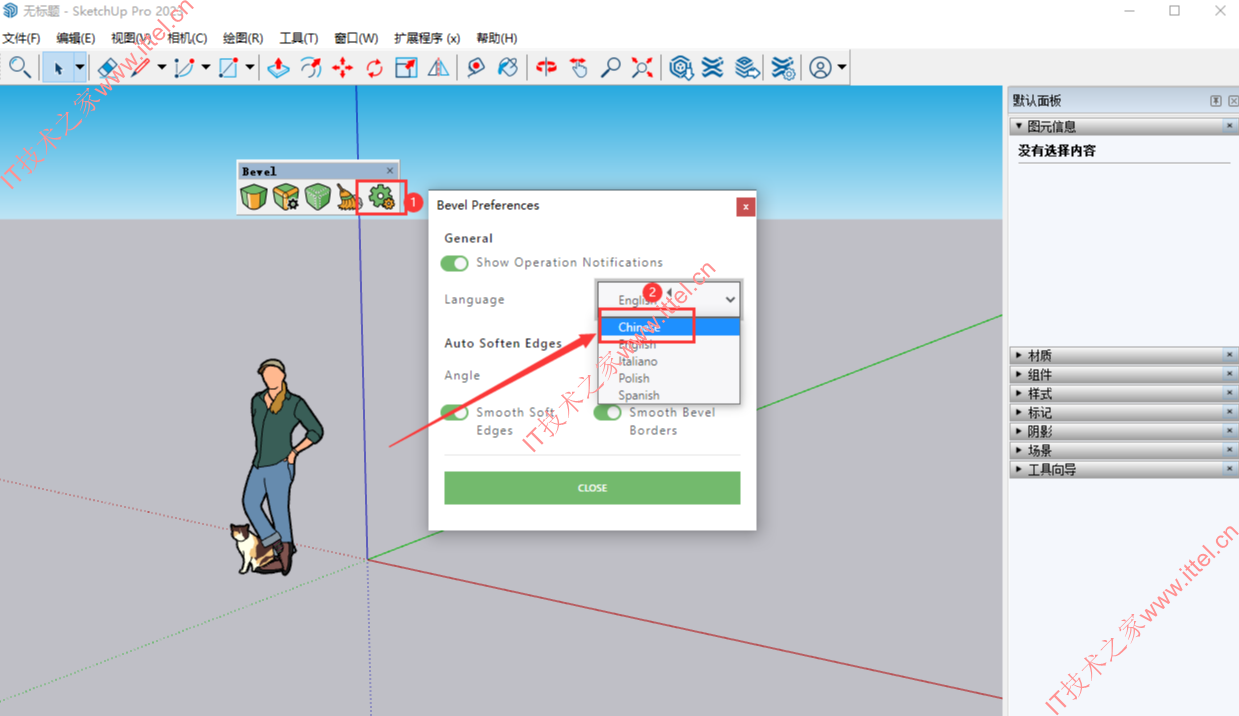
Task: Open Extension Manager icon
Action: point(782,68)
